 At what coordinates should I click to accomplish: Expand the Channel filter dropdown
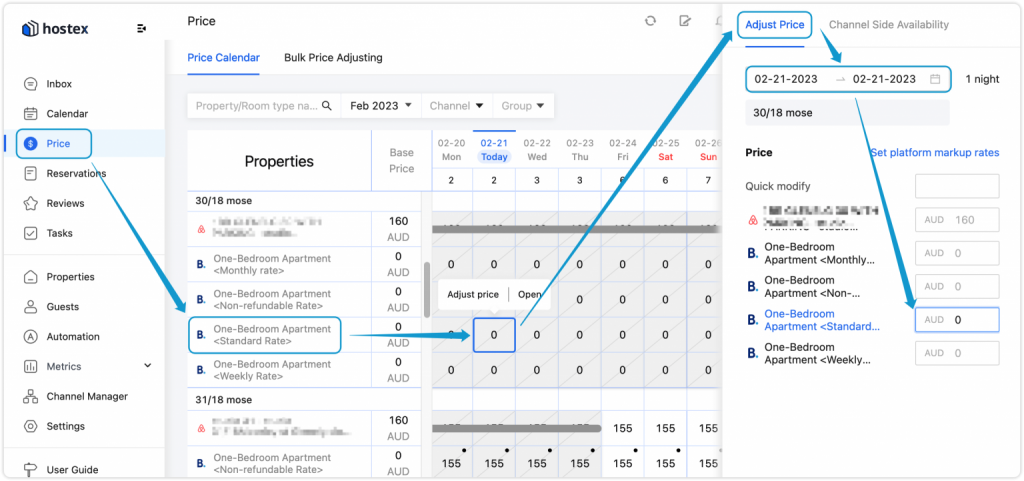pos(457,106)
